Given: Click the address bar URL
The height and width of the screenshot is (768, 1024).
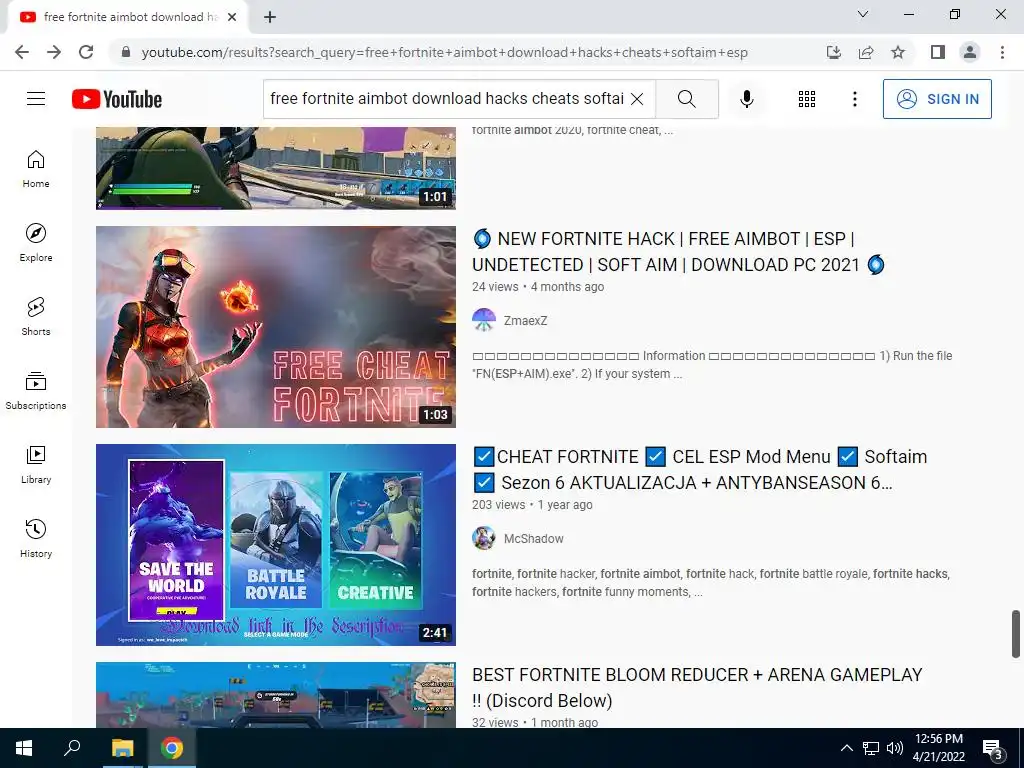Looking at the screenshot, I should coord(444,52).
